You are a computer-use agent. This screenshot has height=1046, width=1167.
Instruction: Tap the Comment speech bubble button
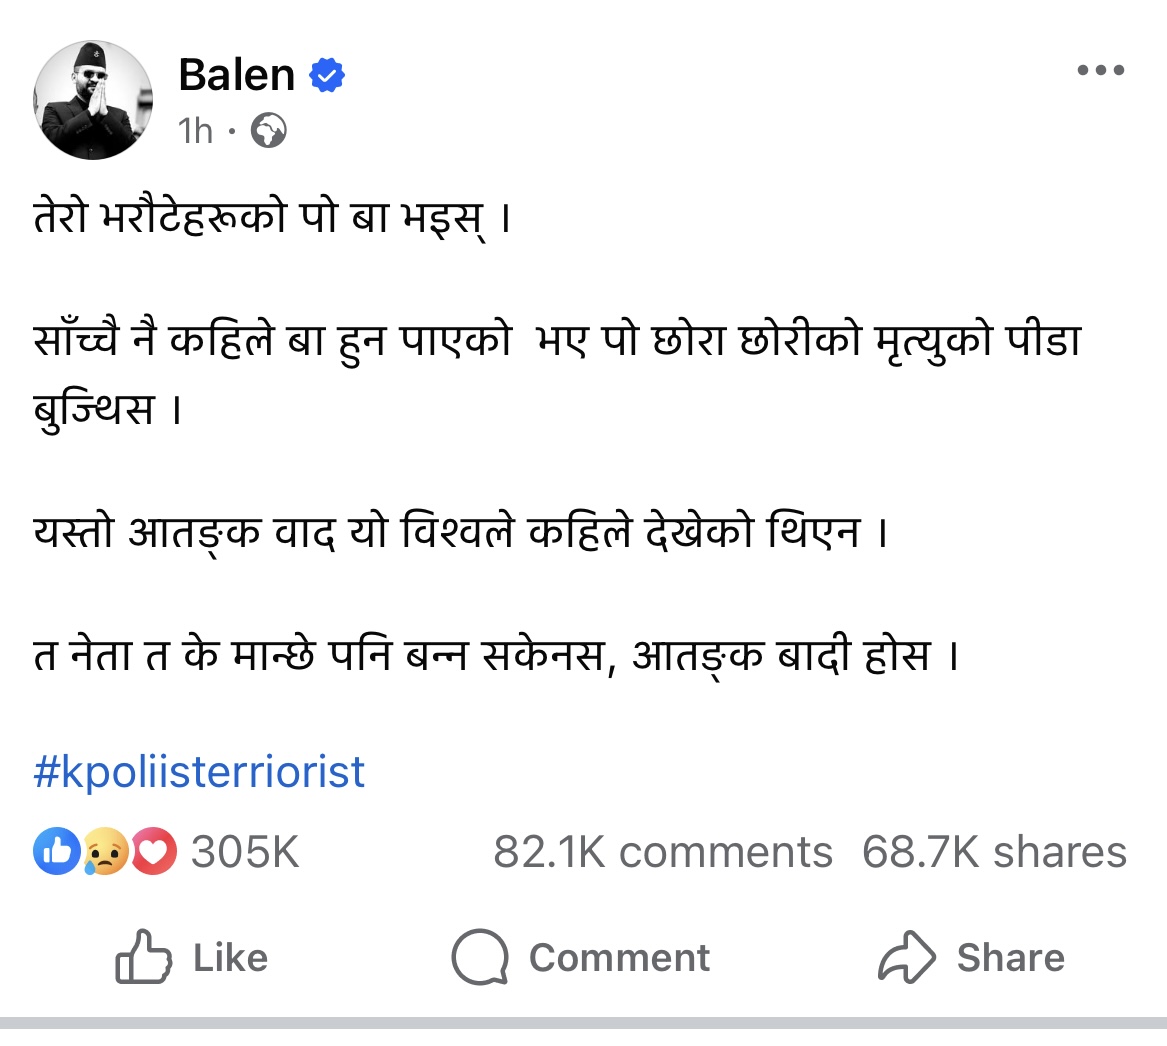pyautogui.click(x=581, y=957)
